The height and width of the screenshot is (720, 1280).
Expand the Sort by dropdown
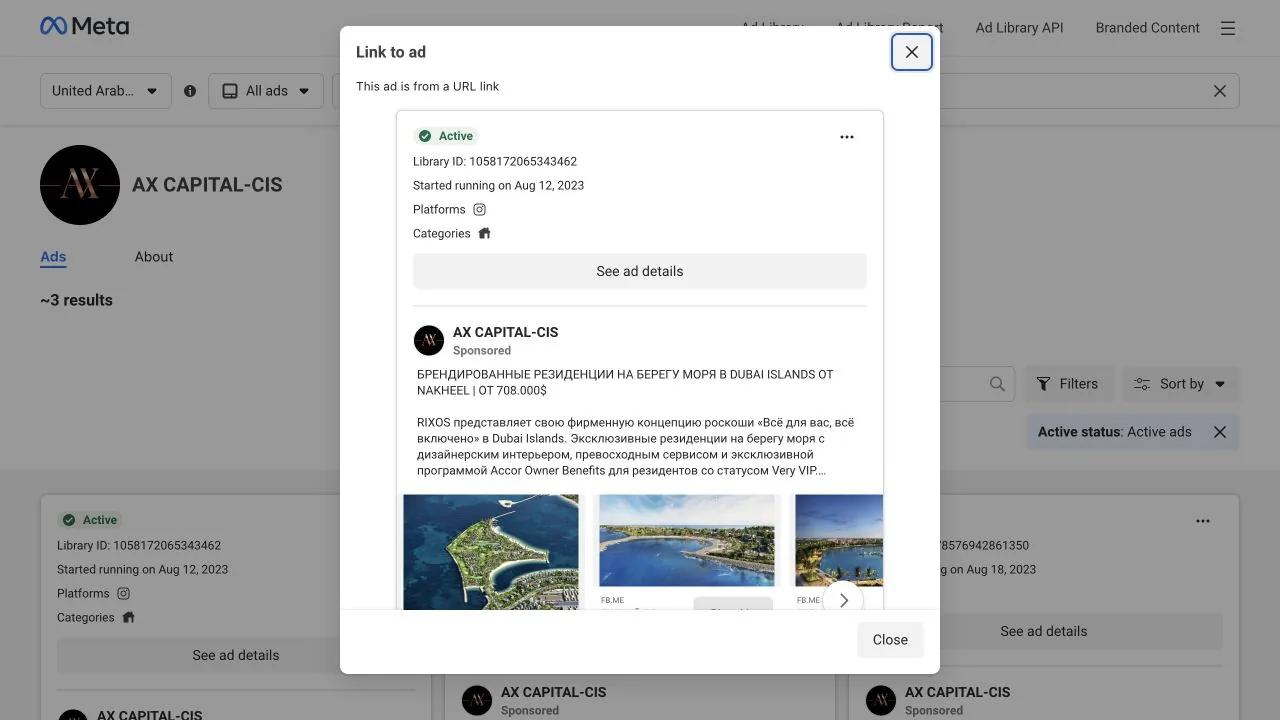(x=1180, y=384)
